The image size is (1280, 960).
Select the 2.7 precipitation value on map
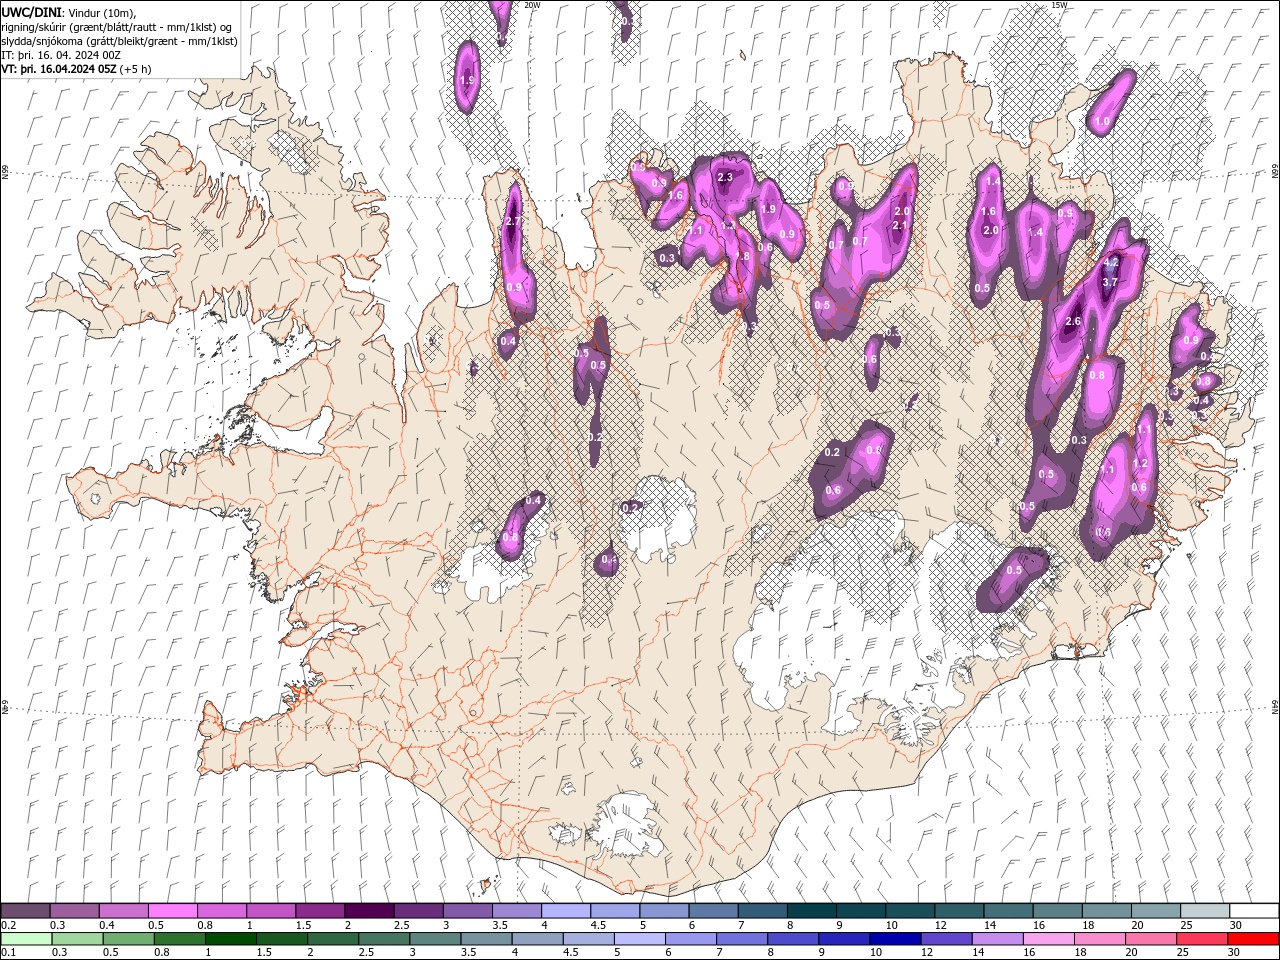[x=513, y=221]
